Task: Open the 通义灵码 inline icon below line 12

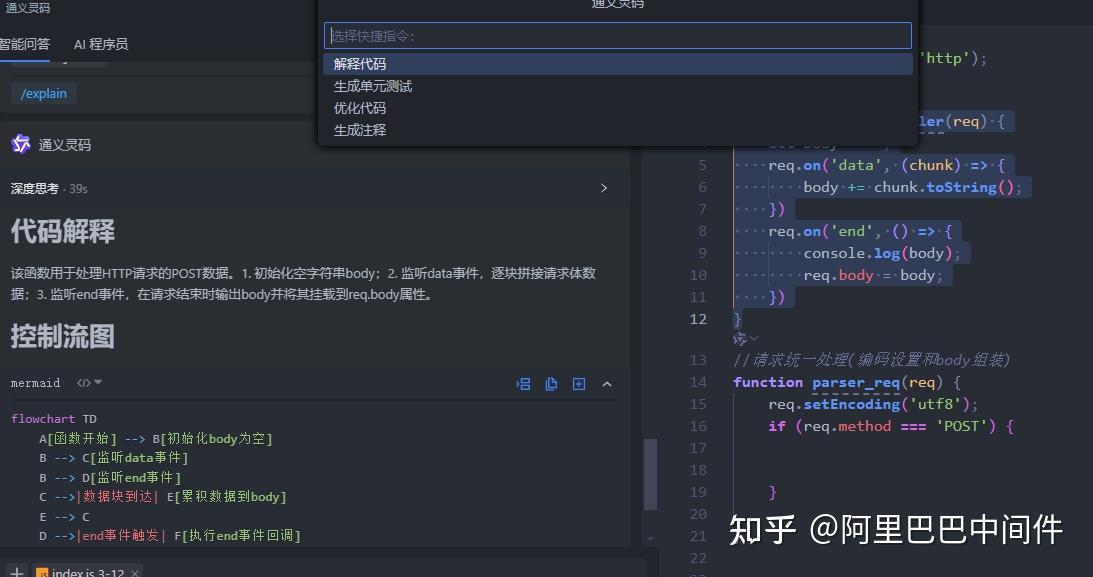Action: point(739,339)
